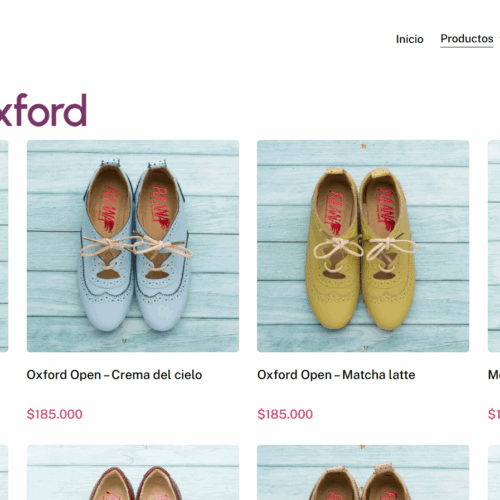Select the $185.000 price under Matcha latte
Screen dimensions: 500x500
(285, 414)
